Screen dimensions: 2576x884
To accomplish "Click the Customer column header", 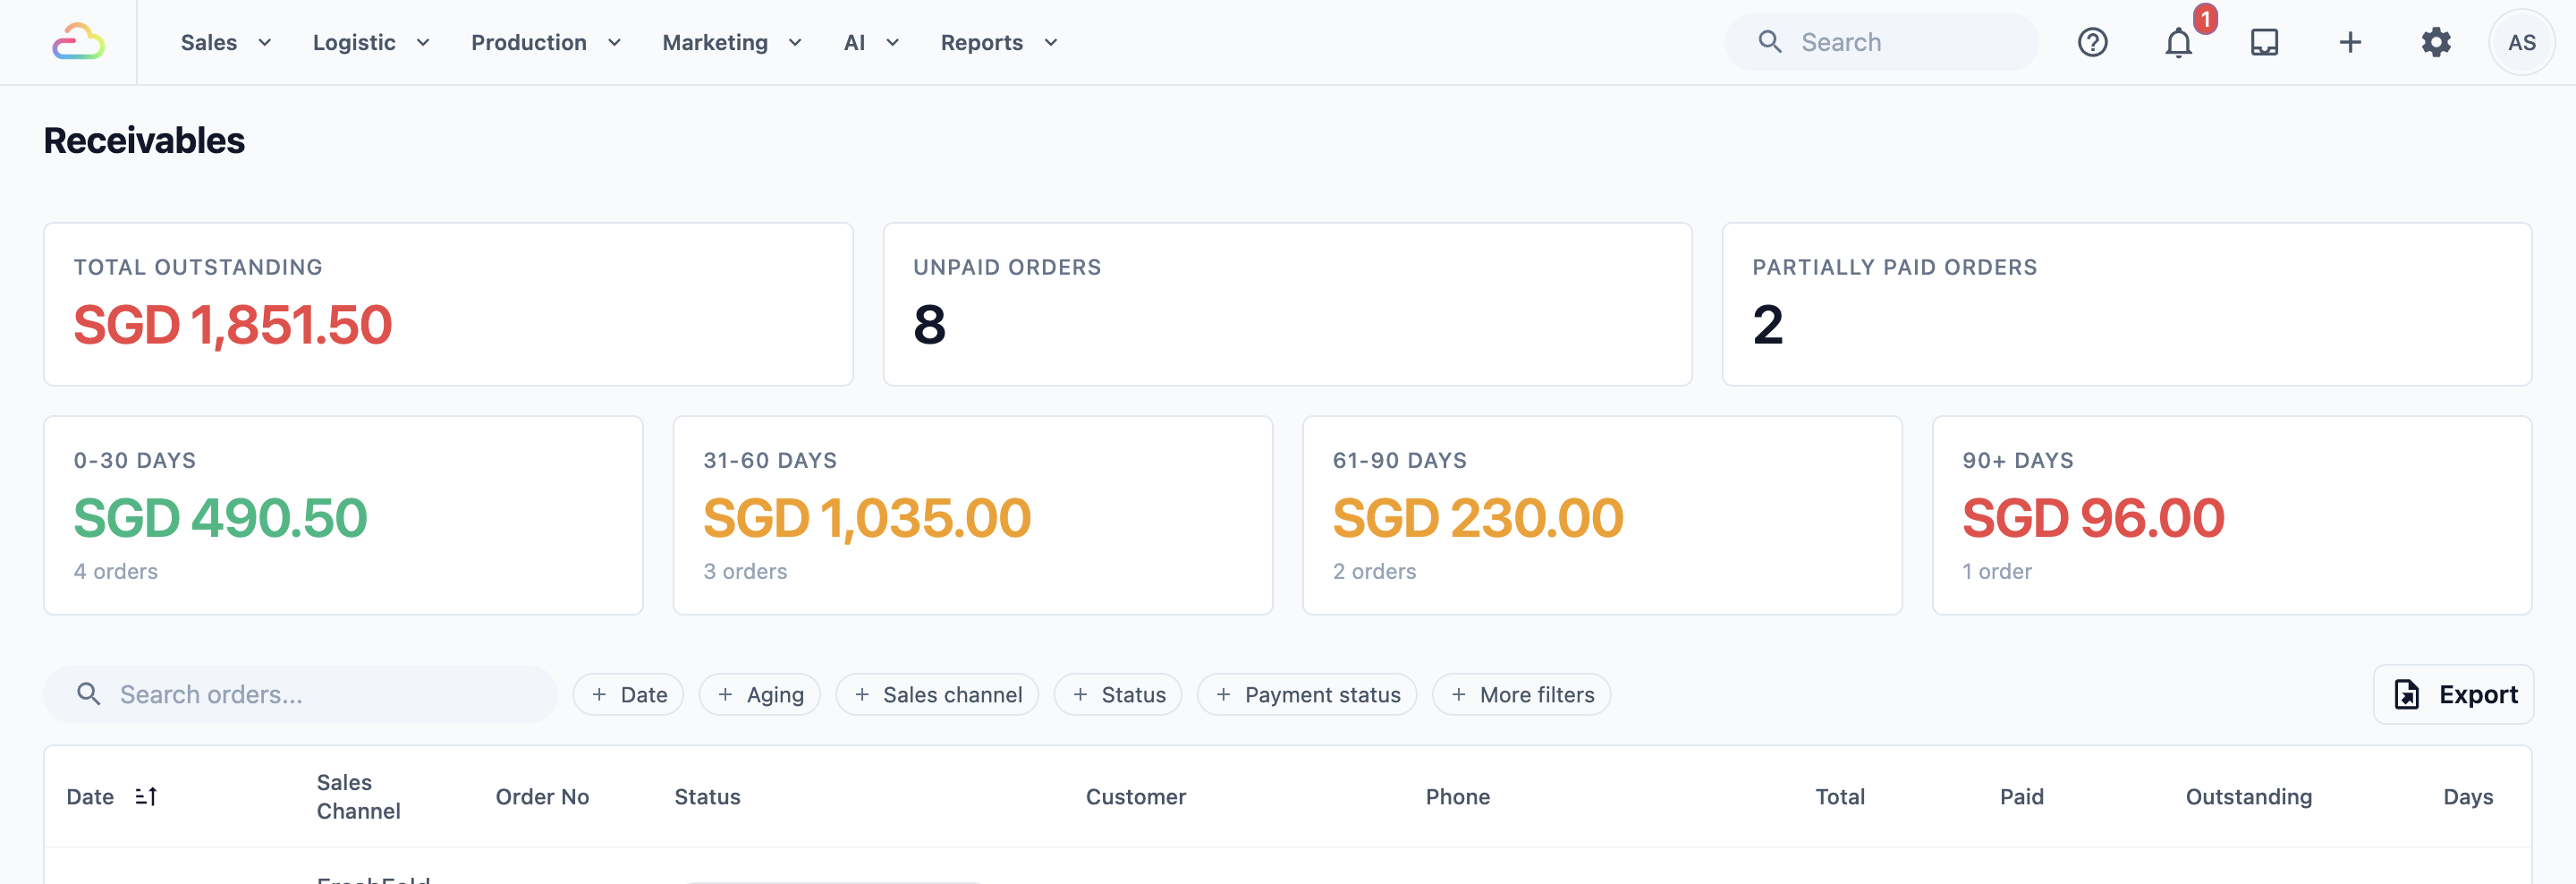I will tap(1136, 796).
